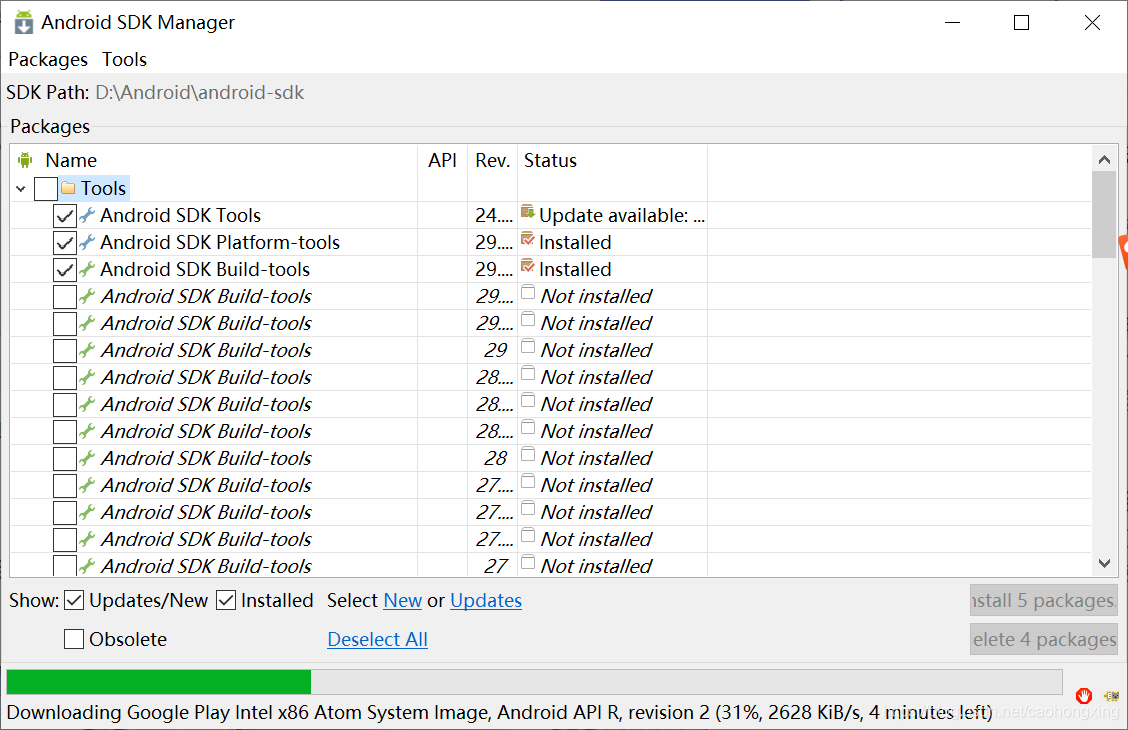Toggle the Updates/New show filter
Screen dimensions: 1128x730
(x=74, y=600)
